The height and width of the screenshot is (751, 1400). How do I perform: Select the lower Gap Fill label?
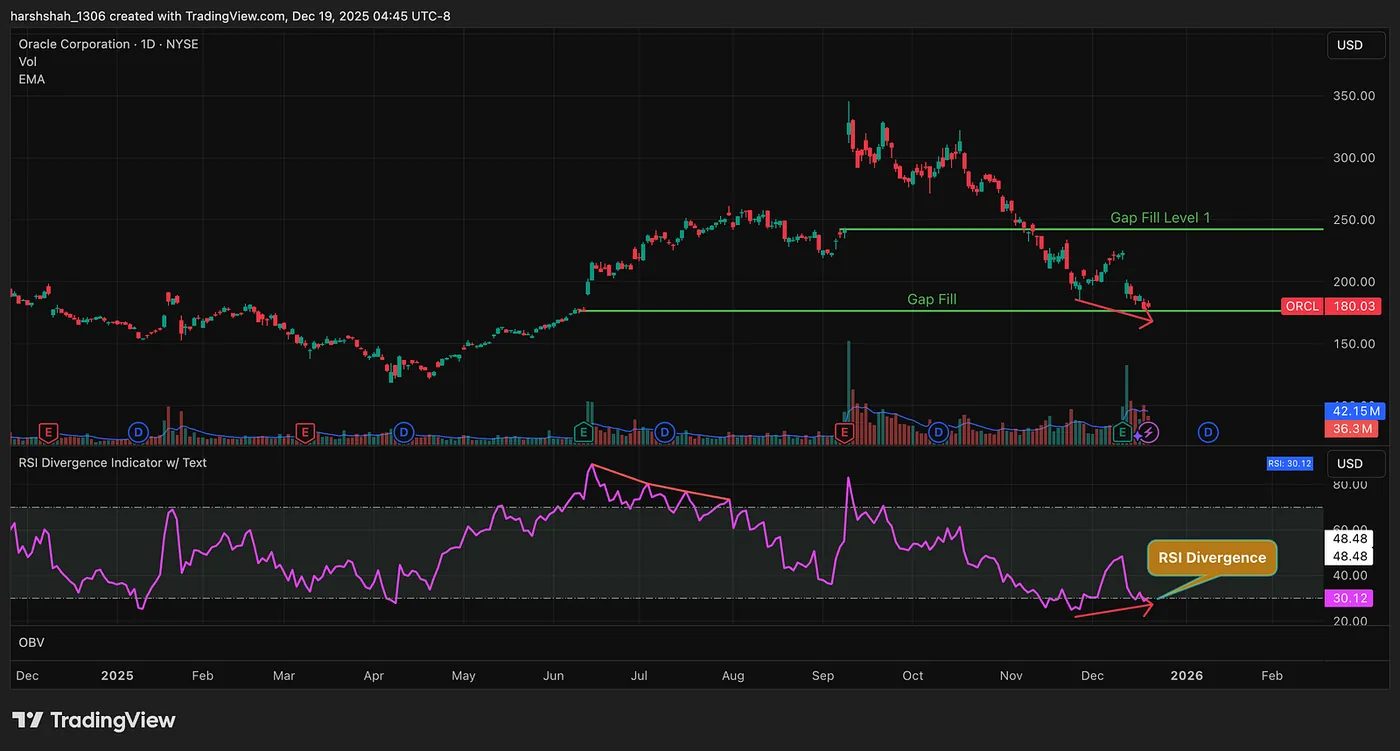pyautogui.click(x=932, y=299)
